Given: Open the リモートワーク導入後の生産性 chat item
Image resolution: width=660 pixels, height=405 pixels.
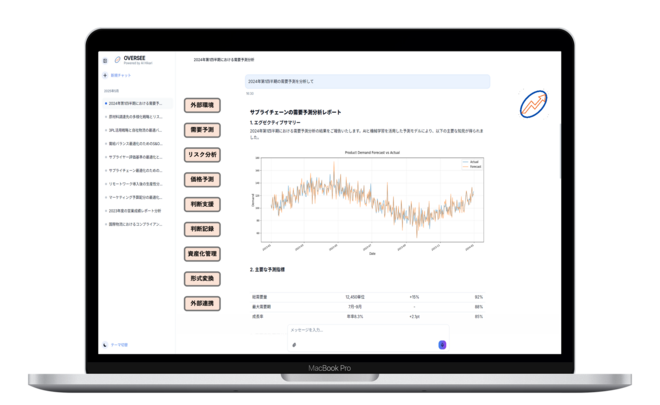Looking at the screenshot, I should point(134,184).
